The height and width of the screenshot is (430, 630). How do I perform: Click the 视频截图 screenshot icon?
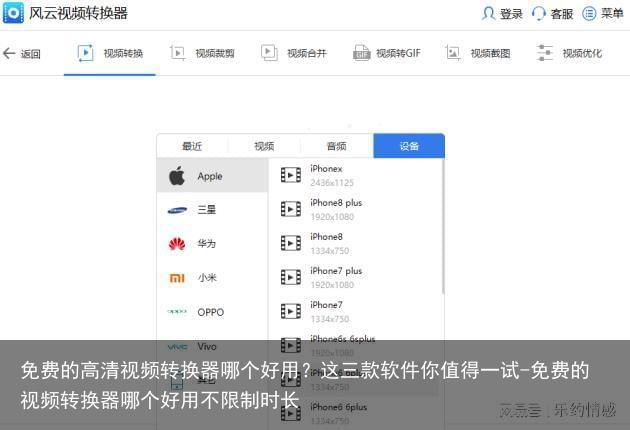tap(453, 53)
